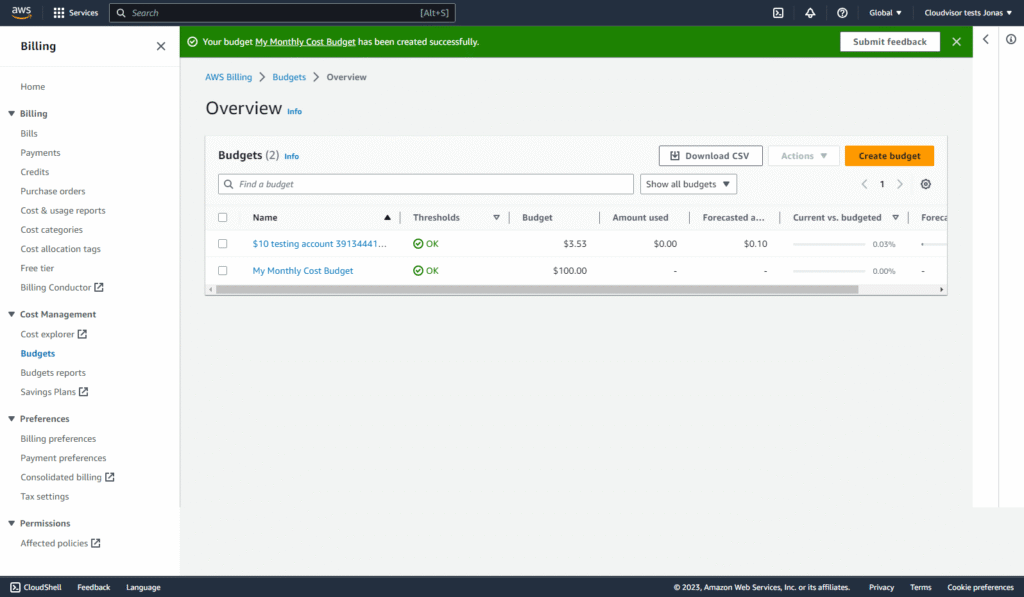Go to the previous page of budgets
This screenshot has width=1024, height=597.
864,184
